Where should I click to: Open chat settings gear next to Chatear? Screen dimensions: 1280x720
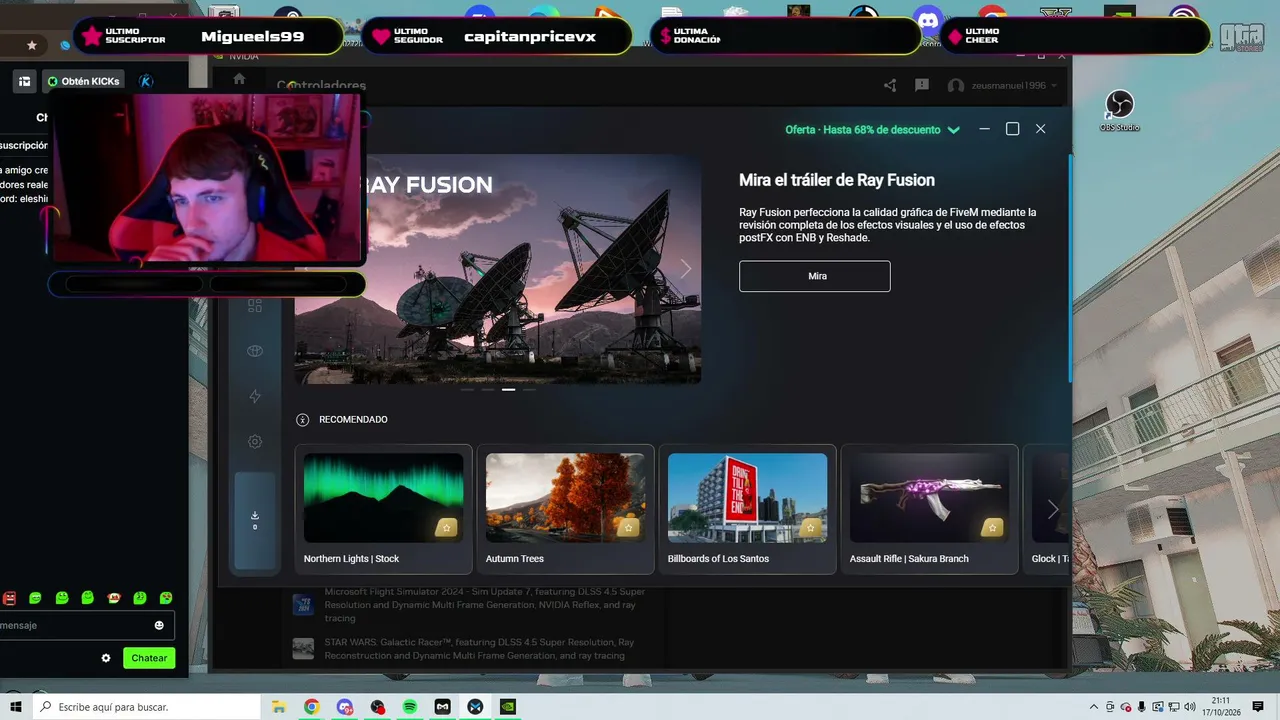click(x=106, y=658)
